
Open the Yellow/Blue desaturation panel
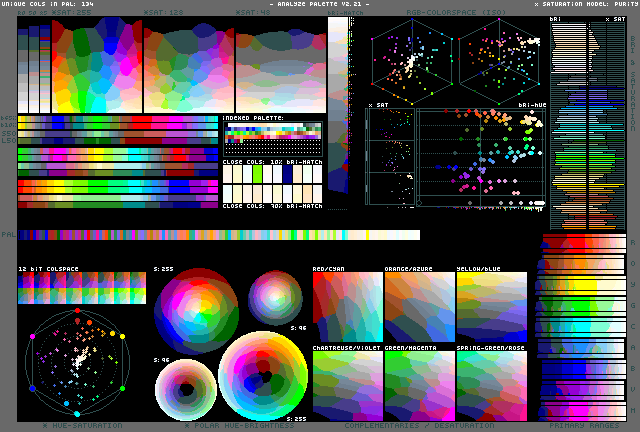point(491,307)
